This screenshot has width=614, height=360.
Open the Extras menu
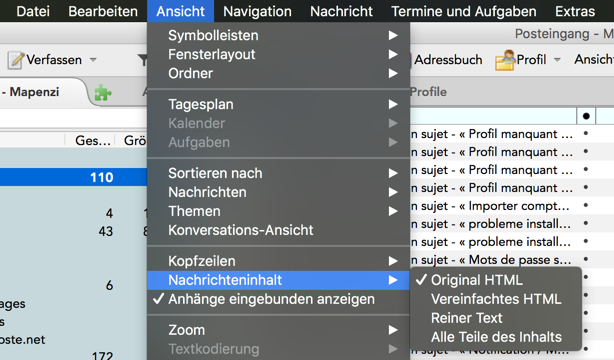[x=575, y=11]
